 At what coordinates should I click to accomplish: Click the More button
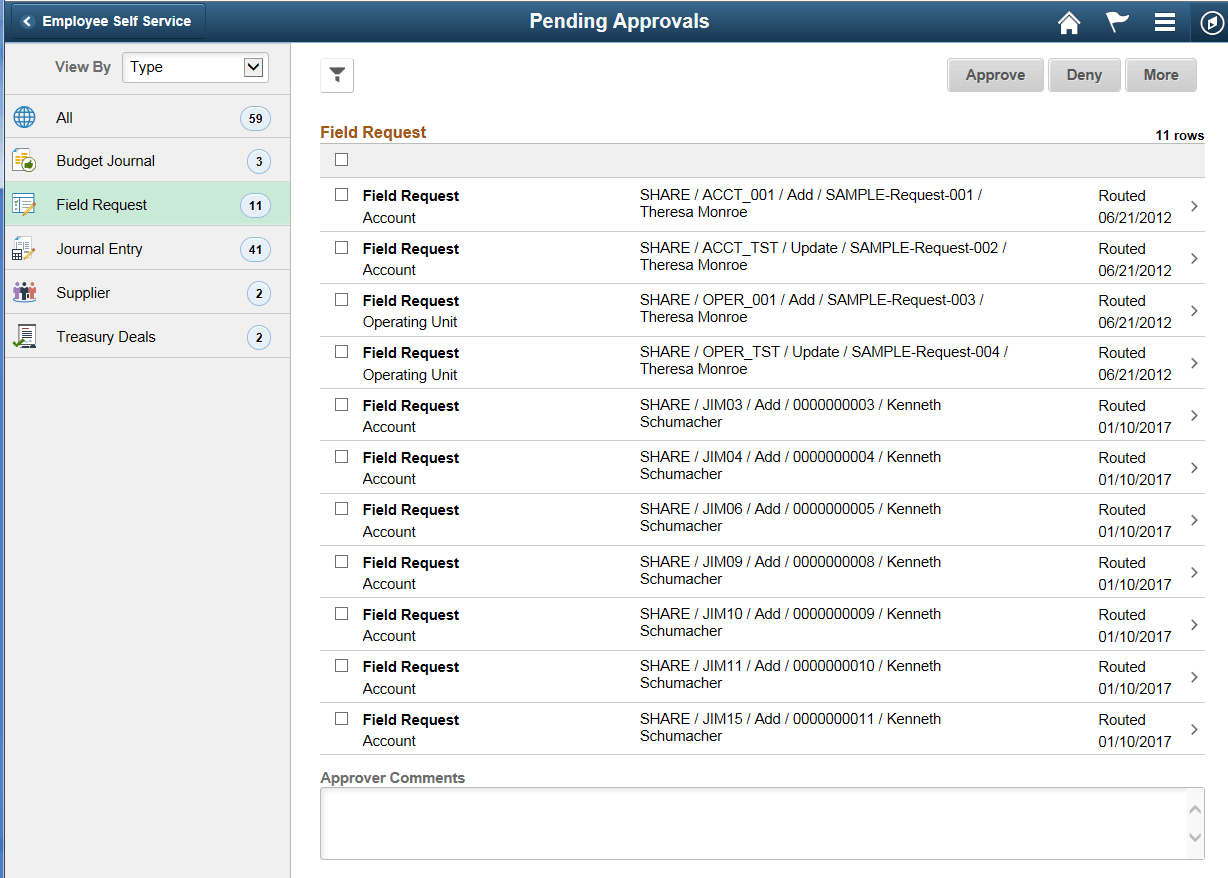[1161, 74]
